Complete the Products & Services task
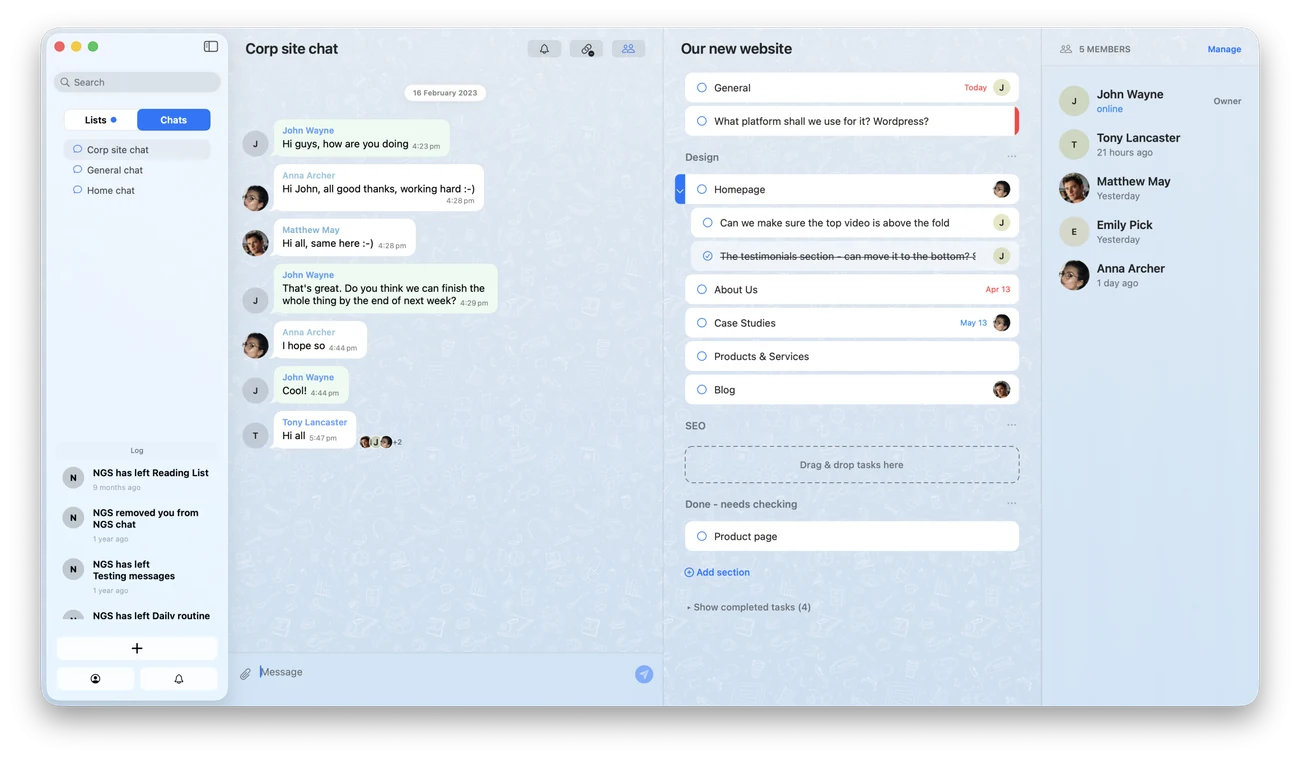The height and width of the screenshot is (760, 1300). click(702, 356)
